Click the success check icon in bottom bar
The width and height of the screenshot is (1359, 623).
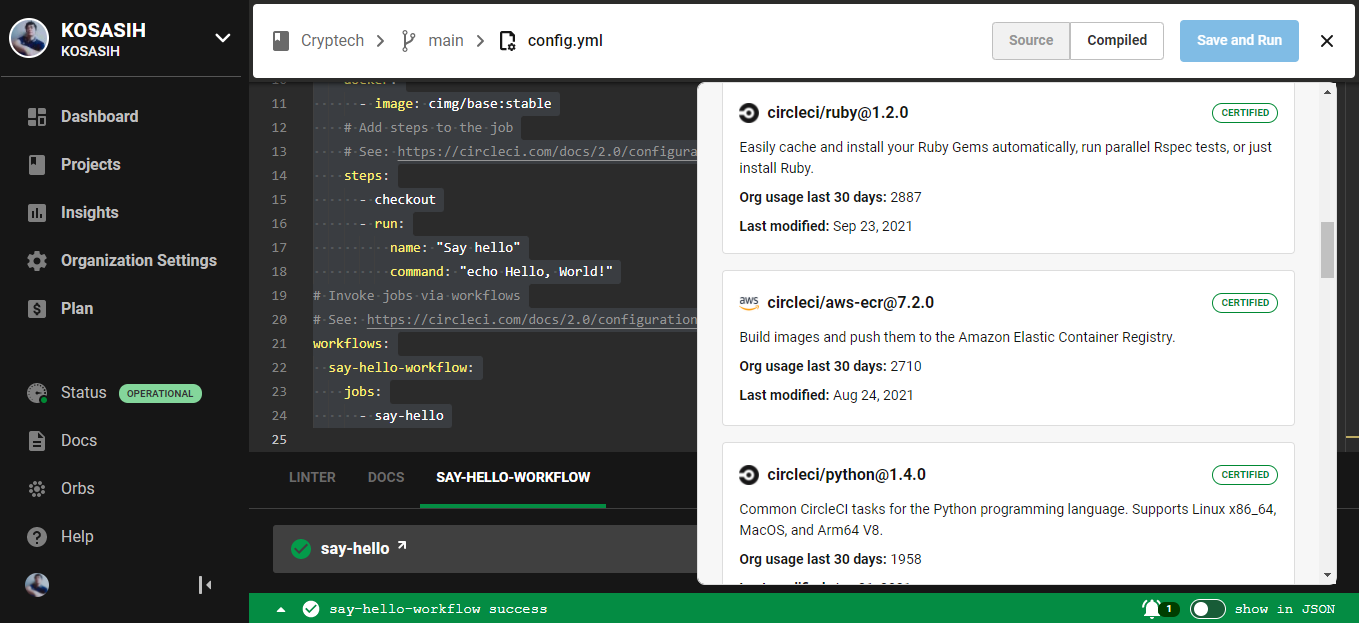pos(311,609)
